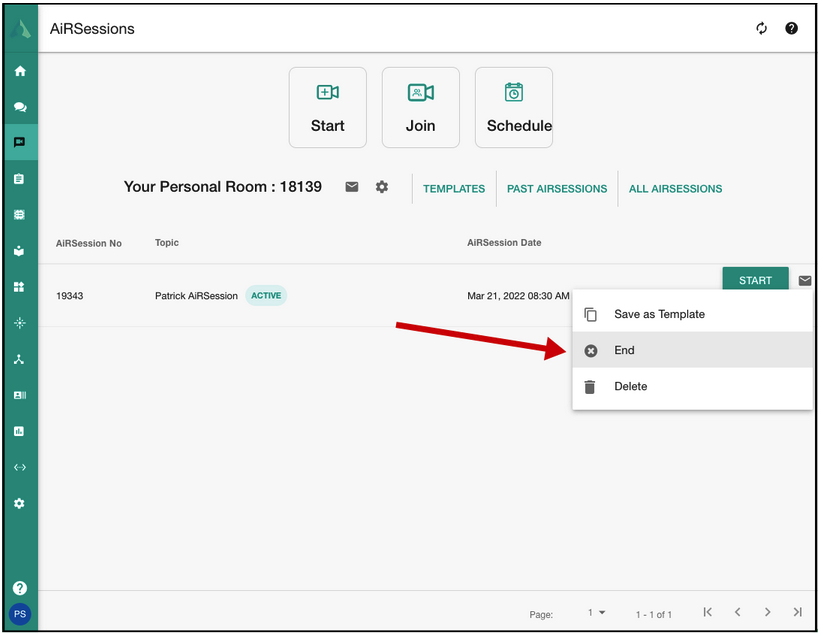Viewport: 823px width, 636px height.
Task: Open the settings gear in sidebar
Action: pos(19,503)
